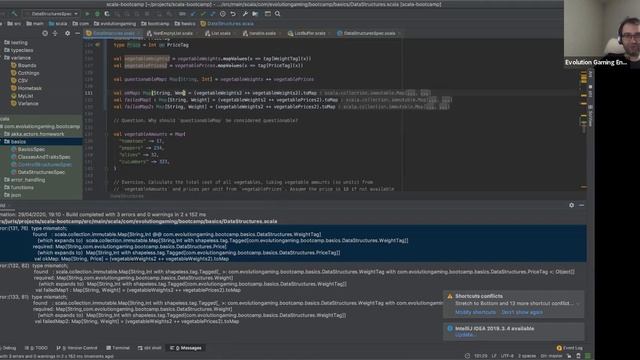This screenshot has height=360, width=640.
Task: Open the Variance file in project tree
Action: [x=25, y=104]
